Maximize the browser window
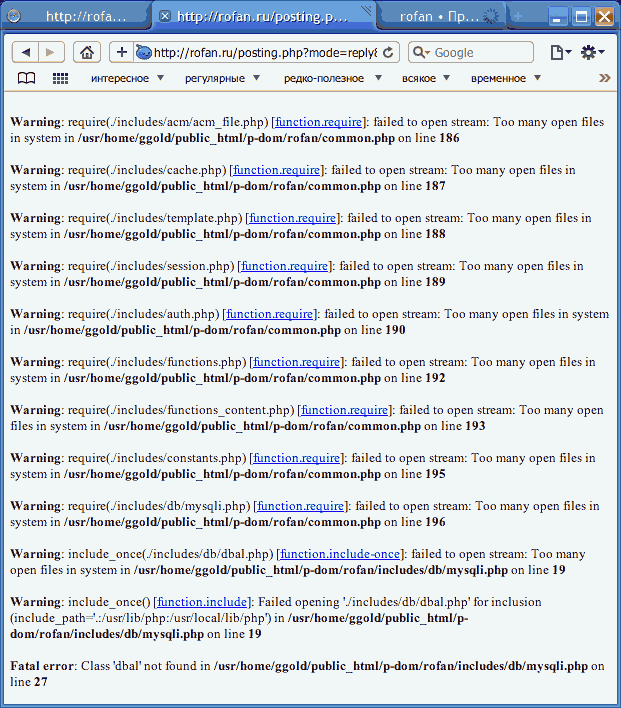This screenshot has height=708, width=621. pos(581,17)
